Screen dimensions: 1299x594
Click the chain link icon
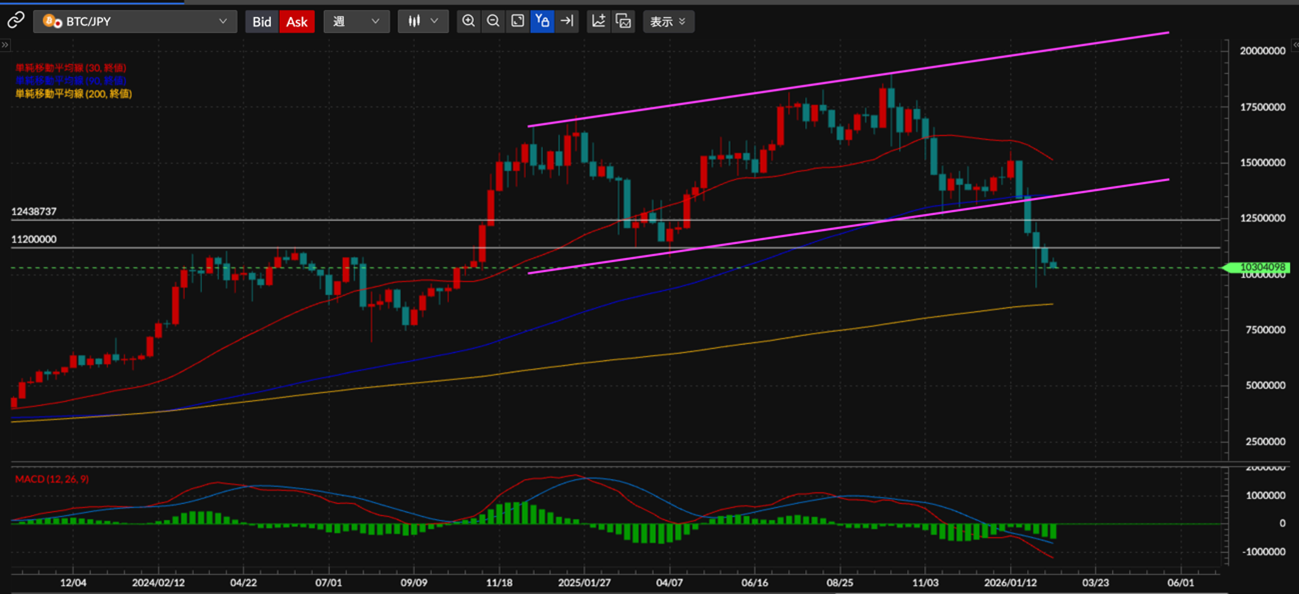point(15,21)
